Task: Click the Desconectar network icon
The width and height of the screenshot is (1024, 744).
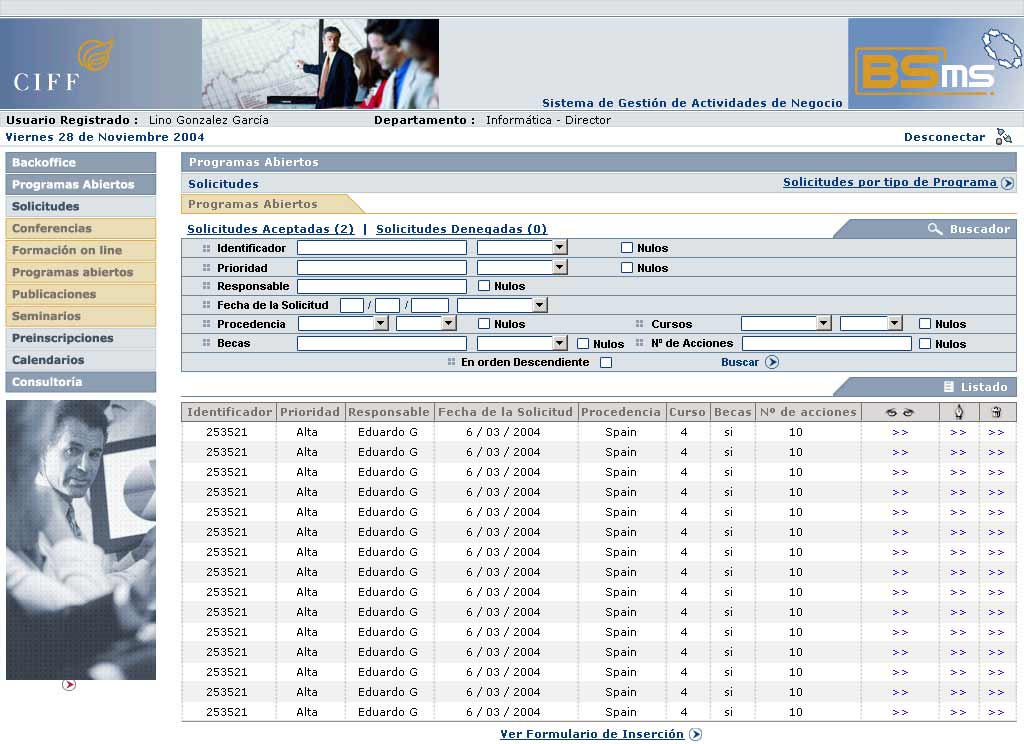Action: pos(1003,137)
